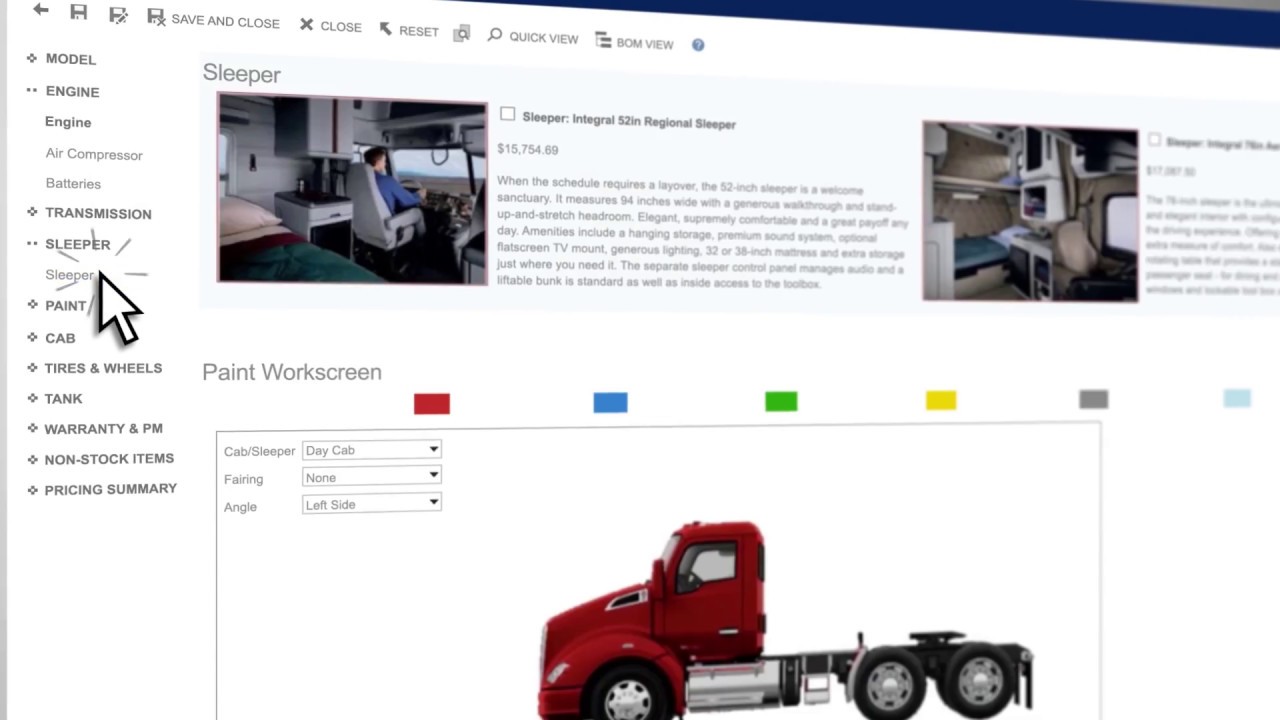1280x720 pixels.
Task: Expand the TRANSMISSION section
Action: [89, 213]
